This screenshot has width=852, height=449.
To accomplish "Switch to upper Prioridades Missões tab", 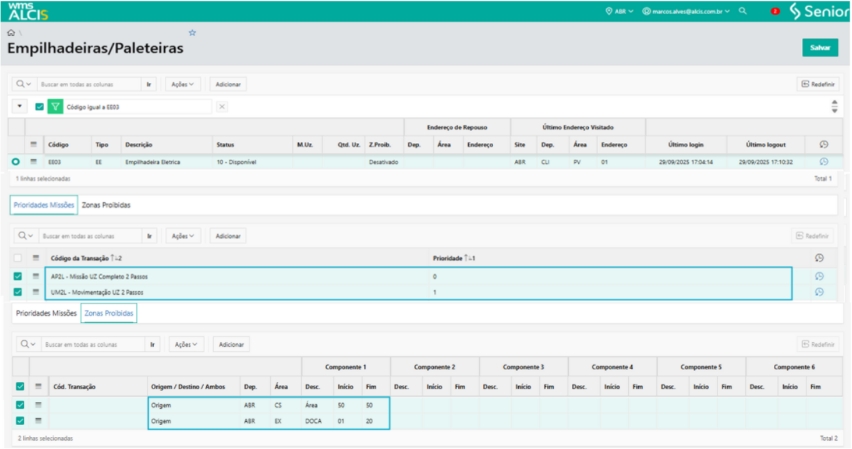I will [44, 205].
